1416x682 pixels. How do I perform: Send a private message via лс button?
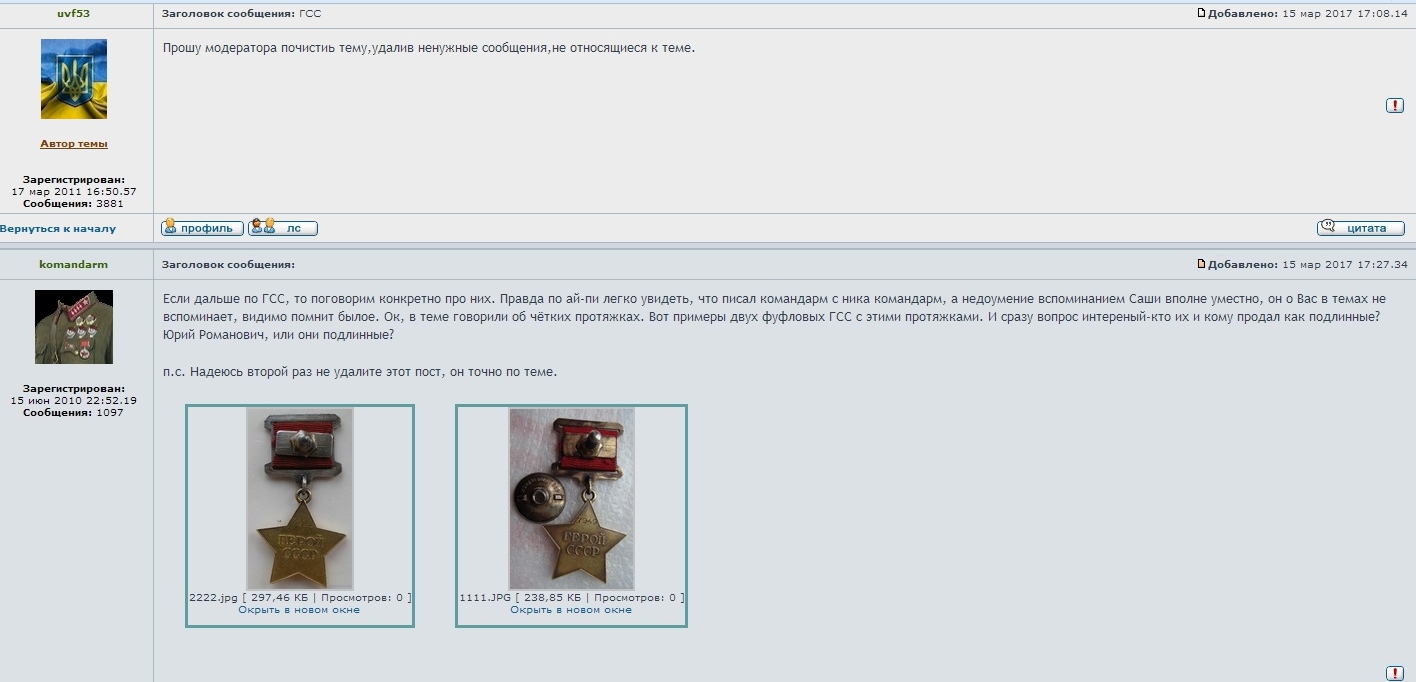[x=283, y=228]
